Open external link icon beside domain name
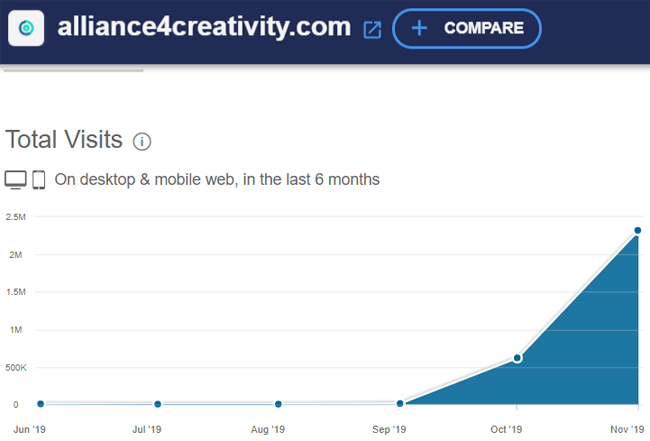 pos(372,29)
